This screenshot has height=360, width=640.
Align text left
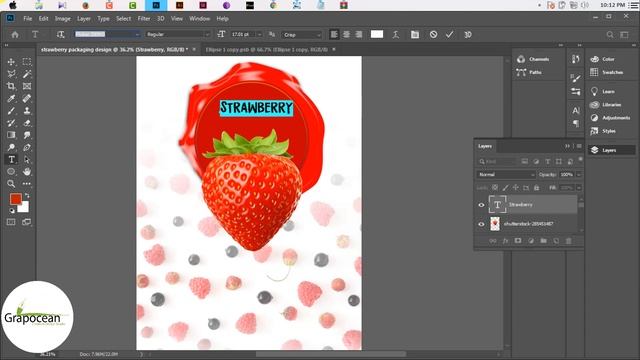(x=334, y=35)
